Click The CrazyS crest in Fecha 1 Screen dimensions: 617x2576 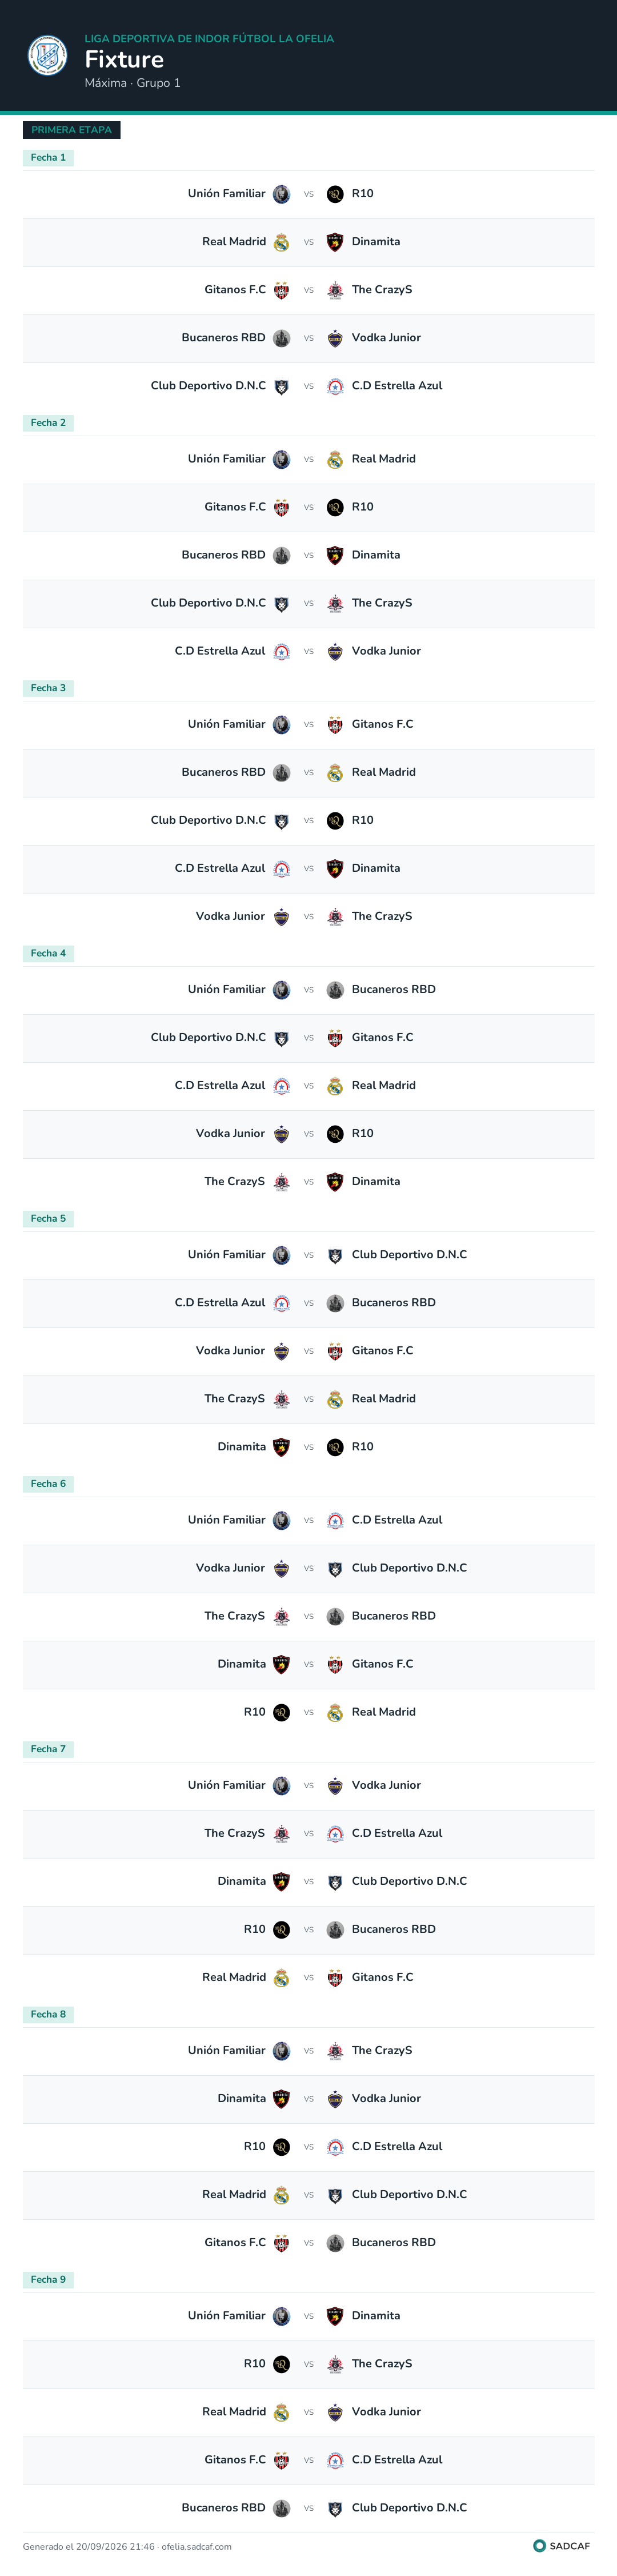[x=335, y=290]
